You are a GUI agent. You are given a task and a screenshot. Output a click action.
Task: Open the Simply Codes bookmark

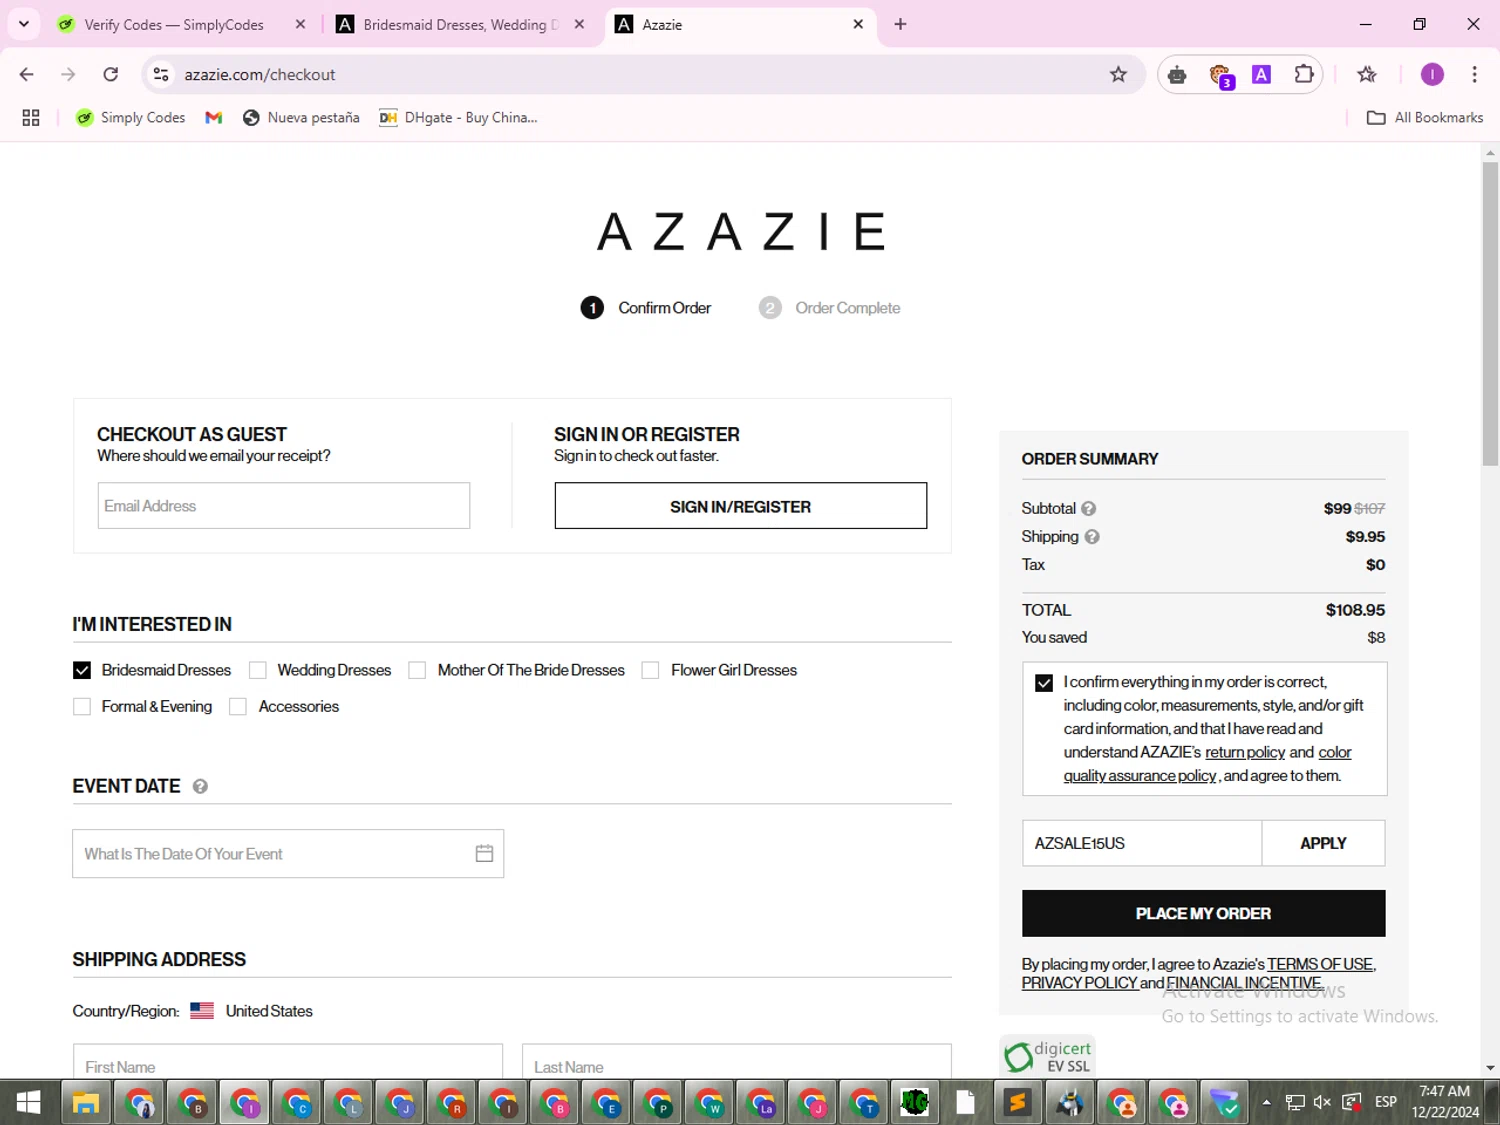tap(131, 118)
